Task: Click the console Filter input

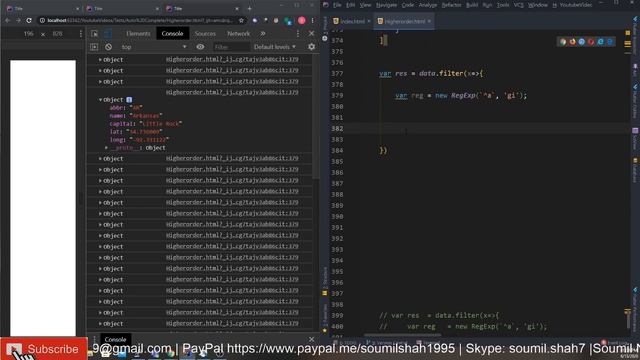Action: click(x=231, y=47)
